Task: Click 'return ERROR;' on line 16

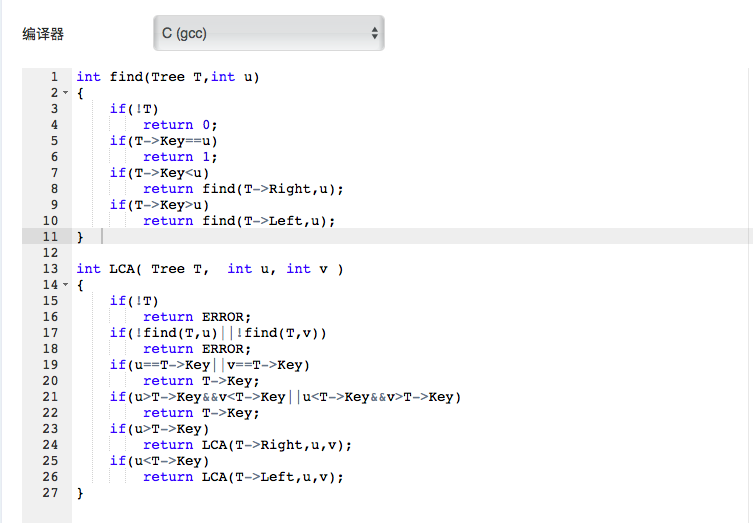Action: pyautogui.click(x=197, y=317)
